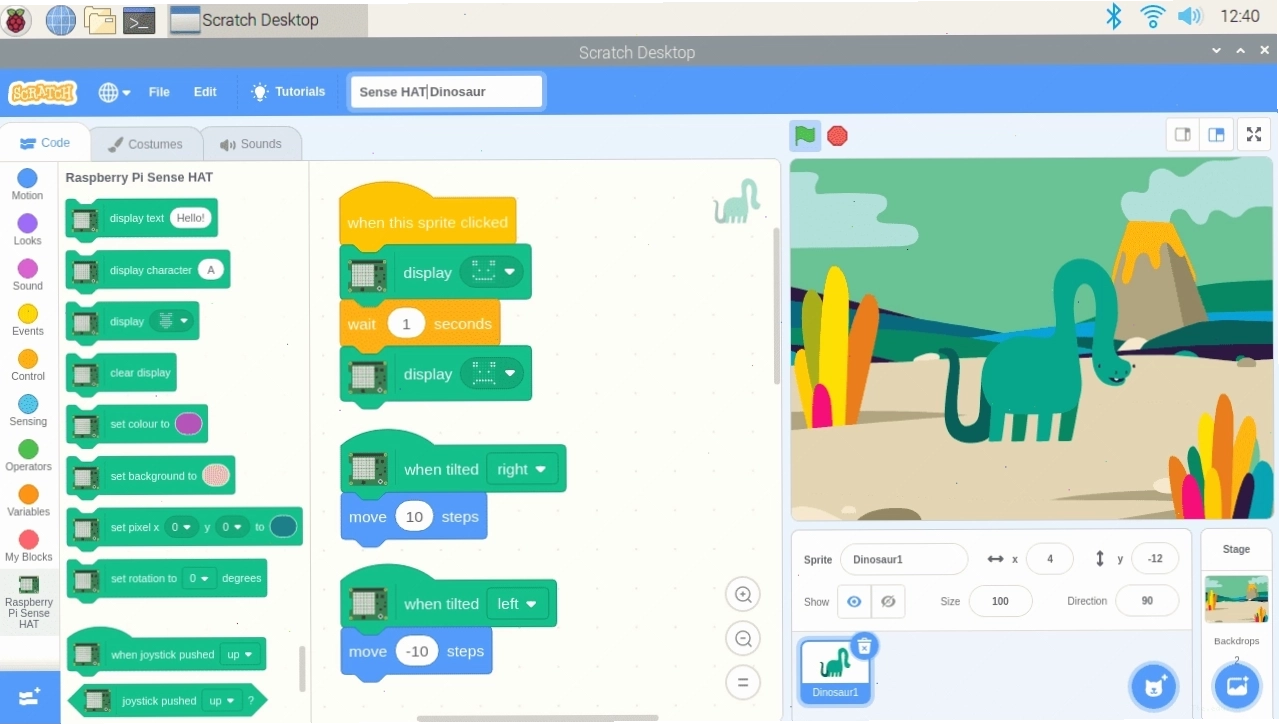
Task: Open the Wi-Fi network menu
Action: click(1152, 16)
